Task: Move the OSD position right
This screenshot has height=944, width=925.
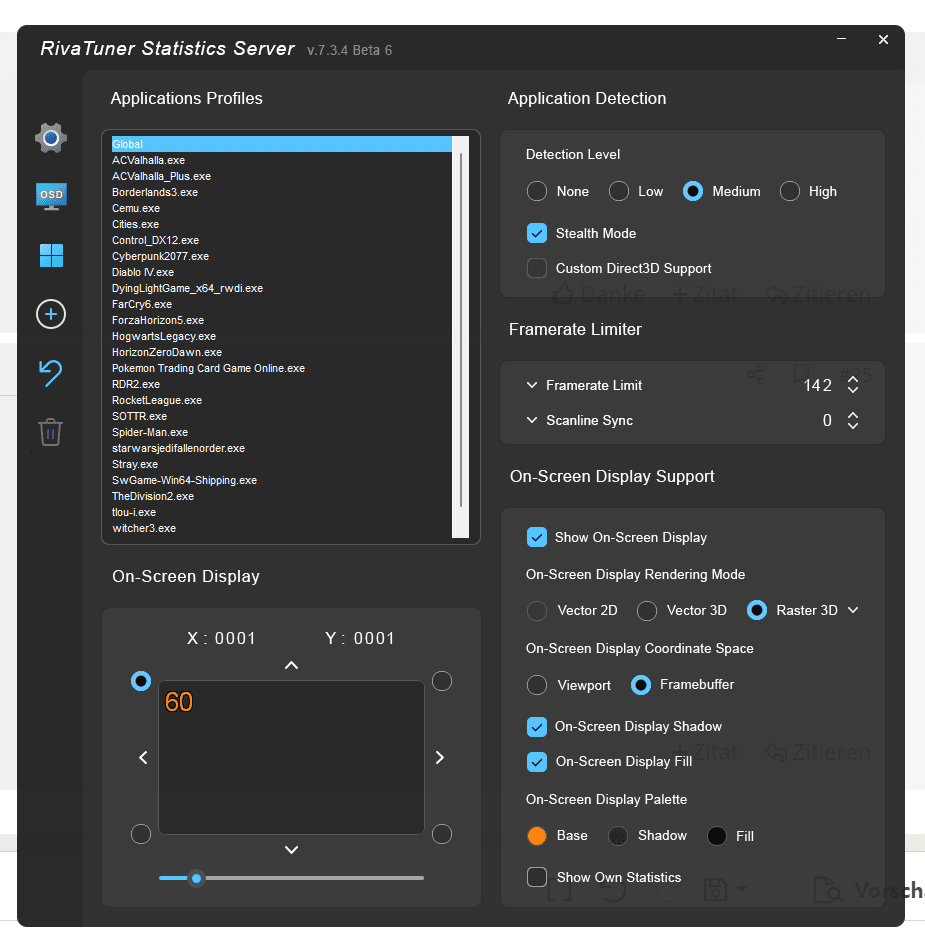Action: point(440,758)
